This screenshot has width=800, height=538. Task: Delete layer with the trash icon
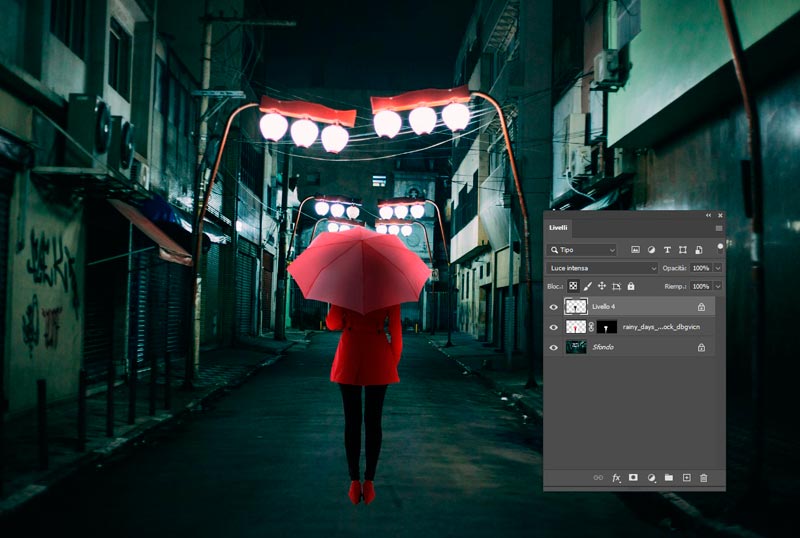(704, 478)
